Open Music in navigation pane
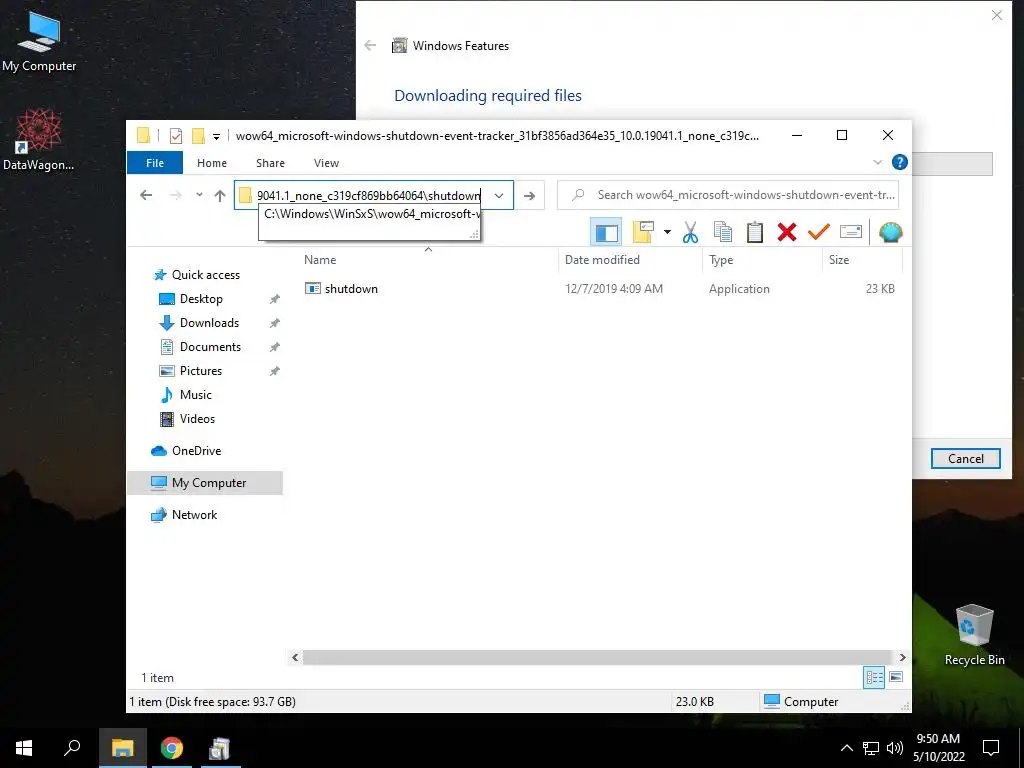The image size is (1024, 768). (x=195, y=395)
